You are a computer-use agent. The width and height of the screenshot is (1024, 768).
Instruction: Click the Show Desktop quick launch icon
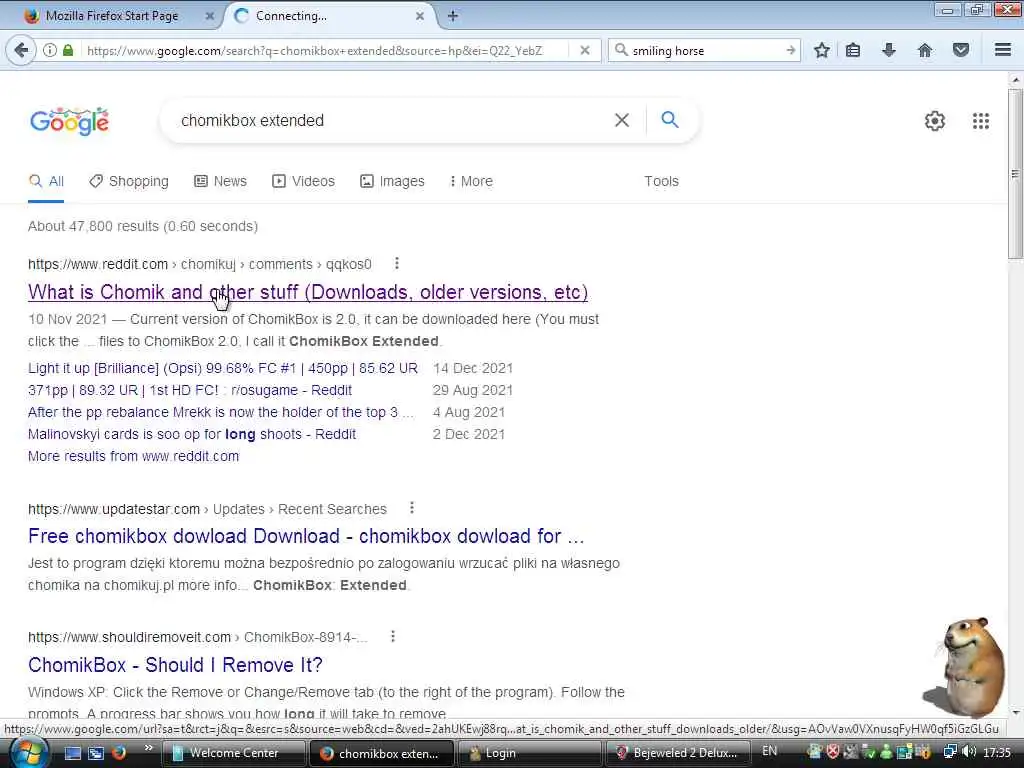click(72, 753)
